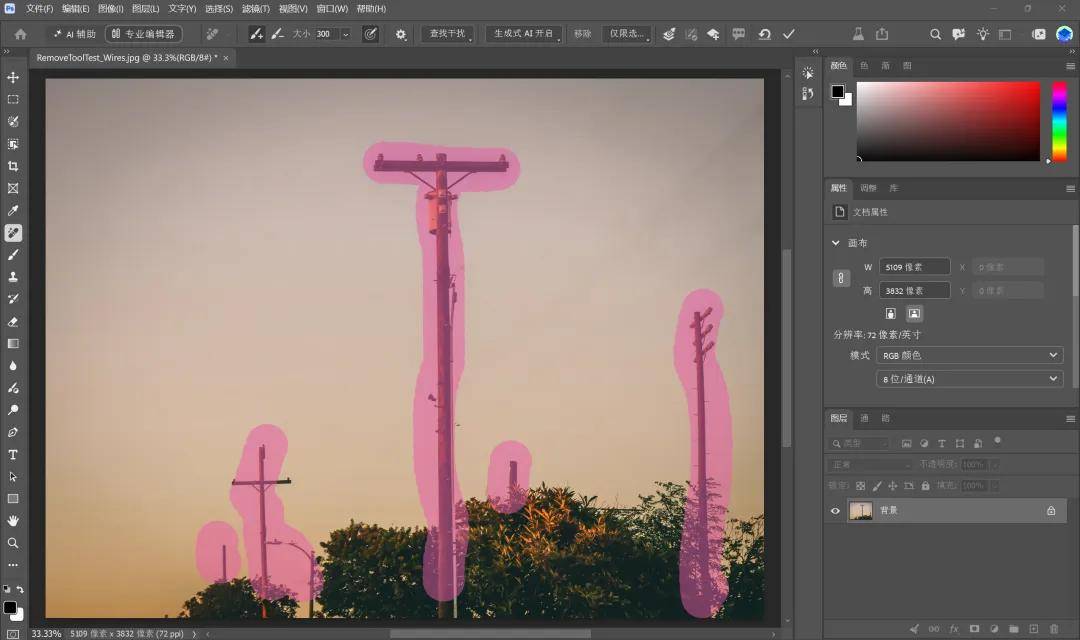Click the 查找干扰 button
Screen dimensions: 1080x640
coord(447,34)
